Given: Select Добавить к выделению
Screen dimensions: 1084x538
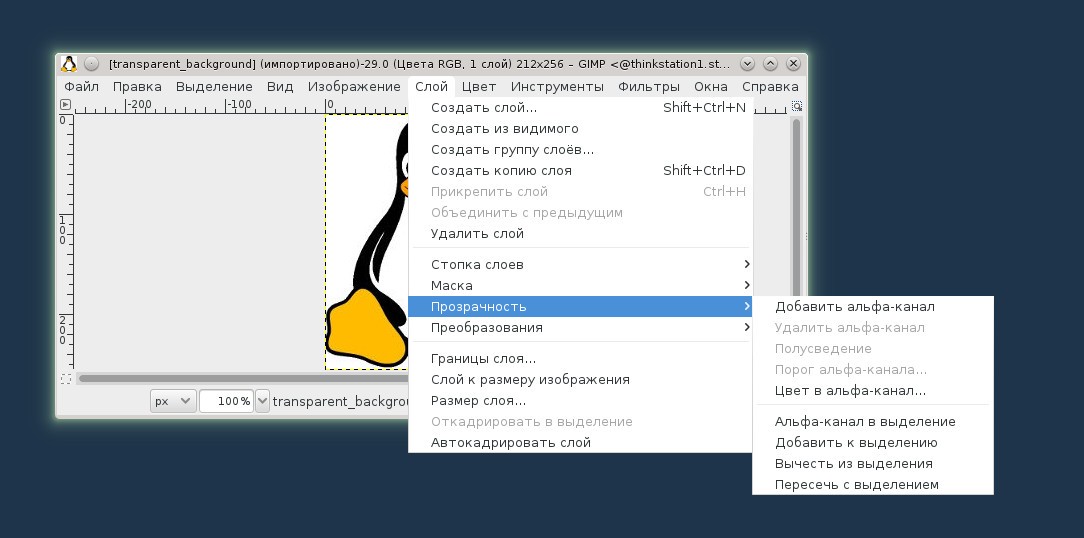Looking at the screenshot, I should (872, 442).
